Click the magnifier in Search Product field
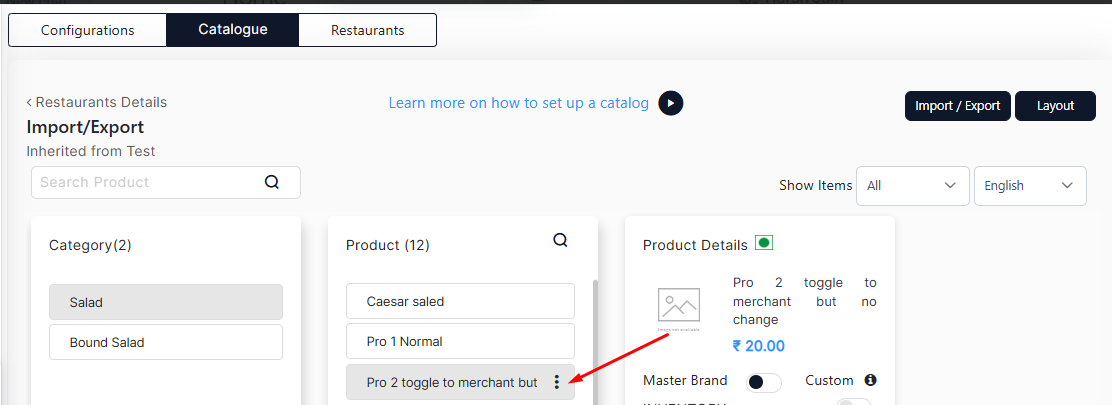Screen dimensions: 1112x405 pyautogui.click(x=272, y=182)
